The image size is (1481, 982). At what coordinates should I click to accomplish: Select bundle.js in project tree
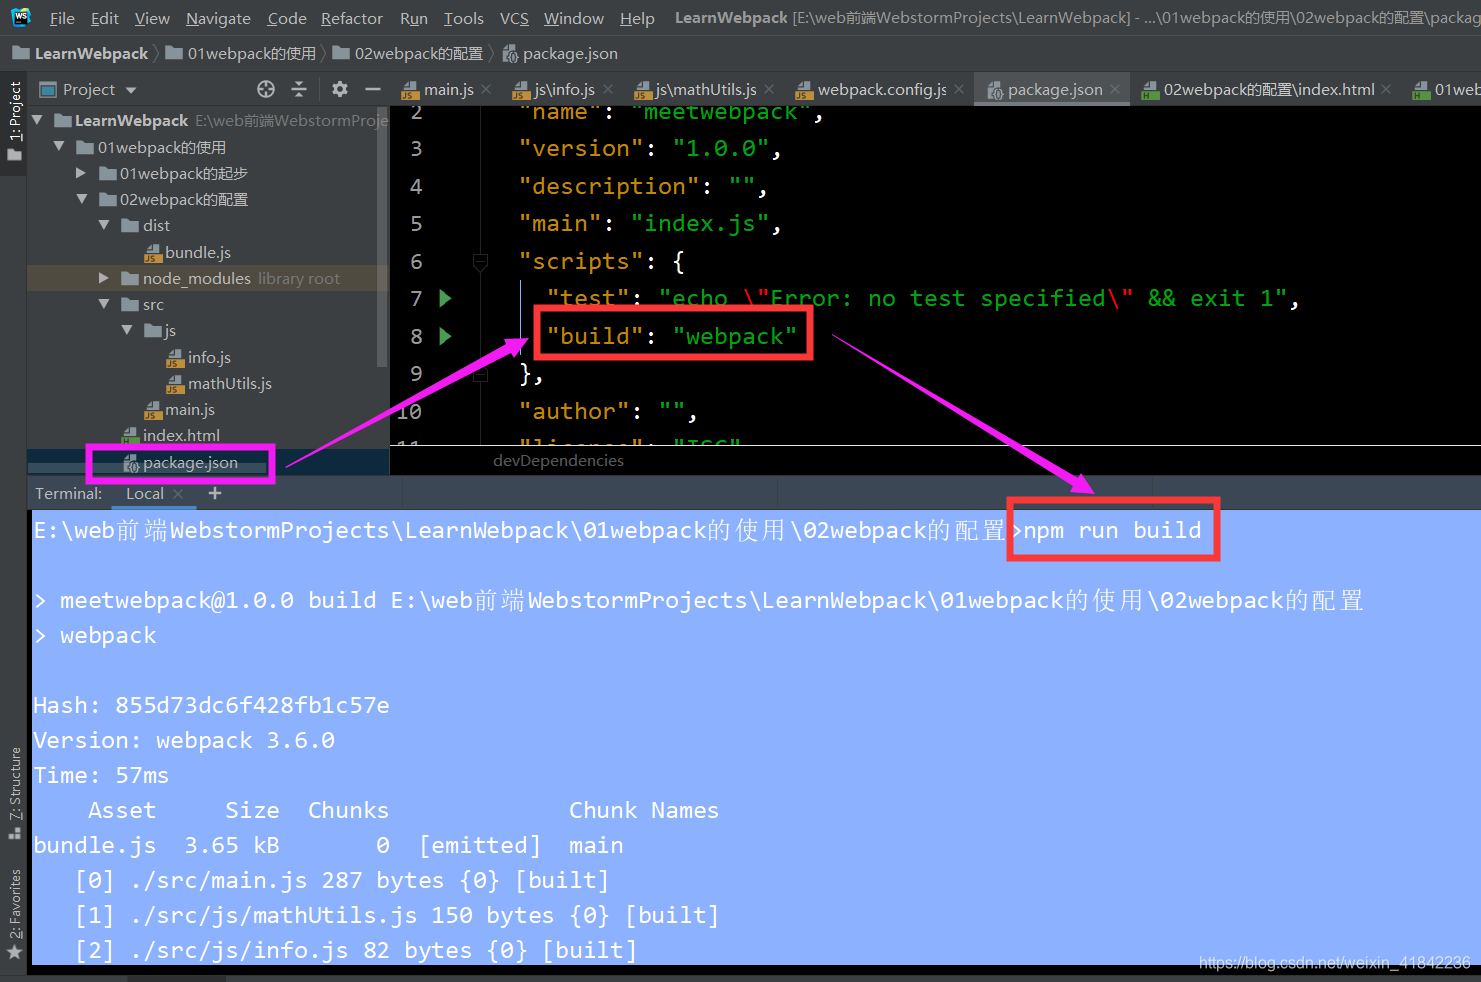(x=188, y=252)
